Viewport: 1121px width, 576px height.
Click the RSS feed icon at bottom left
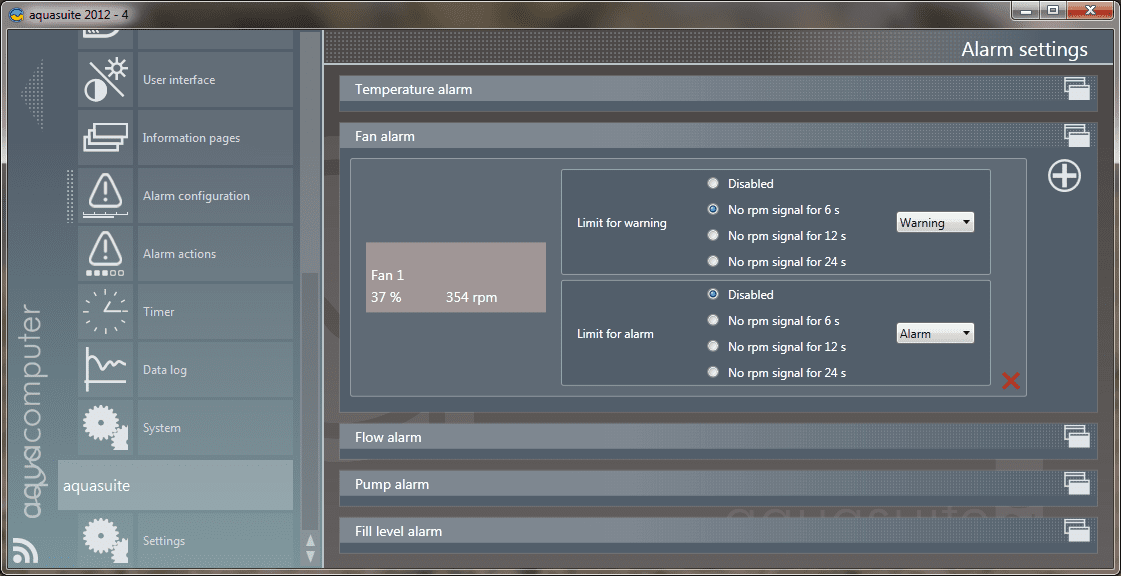26,552
